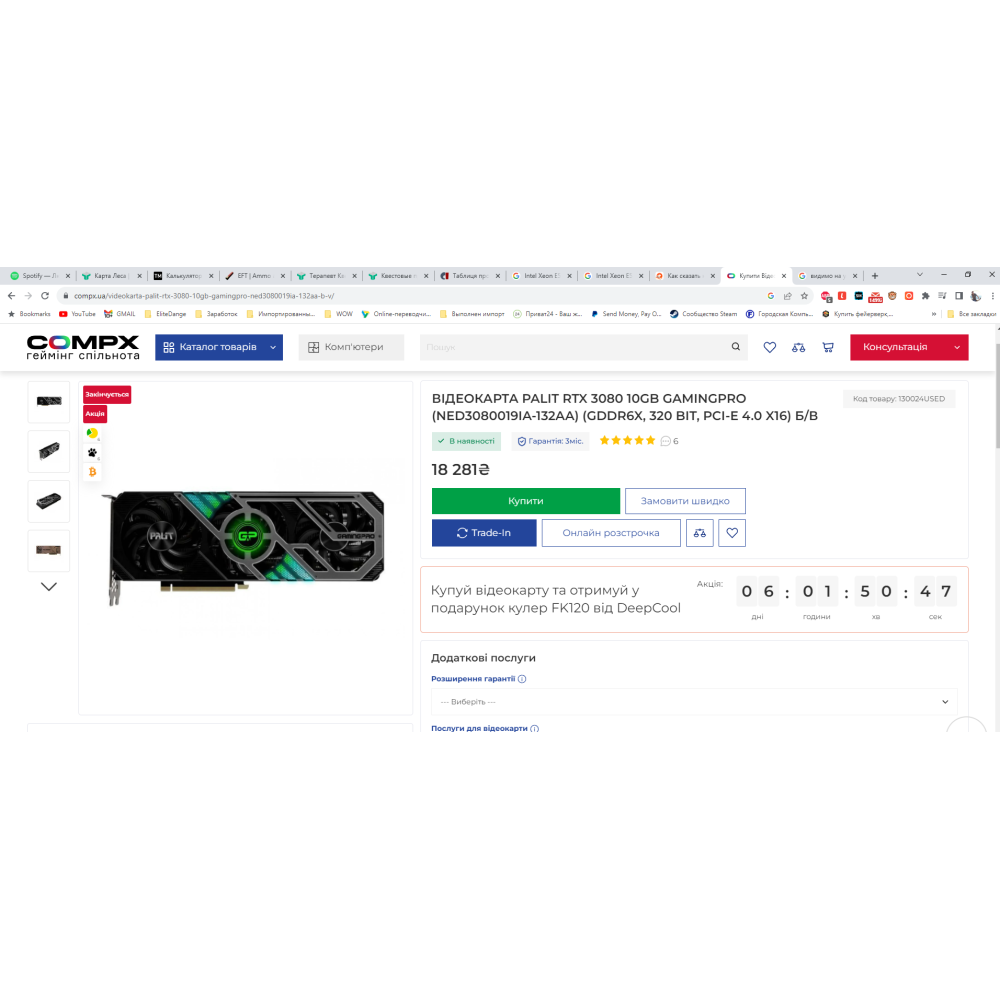1000x1000 pixels.
Task: Expand the Каталог товарів dropdown
Action: click(219, 347)
